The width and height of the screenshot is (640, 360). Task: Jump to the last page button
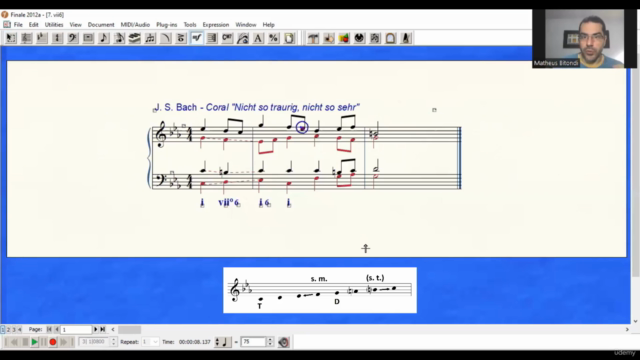click(x=103, y=329)
